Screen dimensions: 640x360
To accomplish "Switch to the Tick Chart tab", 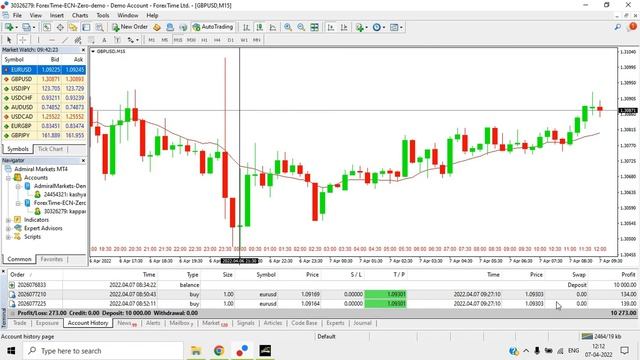I will pyautogui.click(x=50, y=149).
